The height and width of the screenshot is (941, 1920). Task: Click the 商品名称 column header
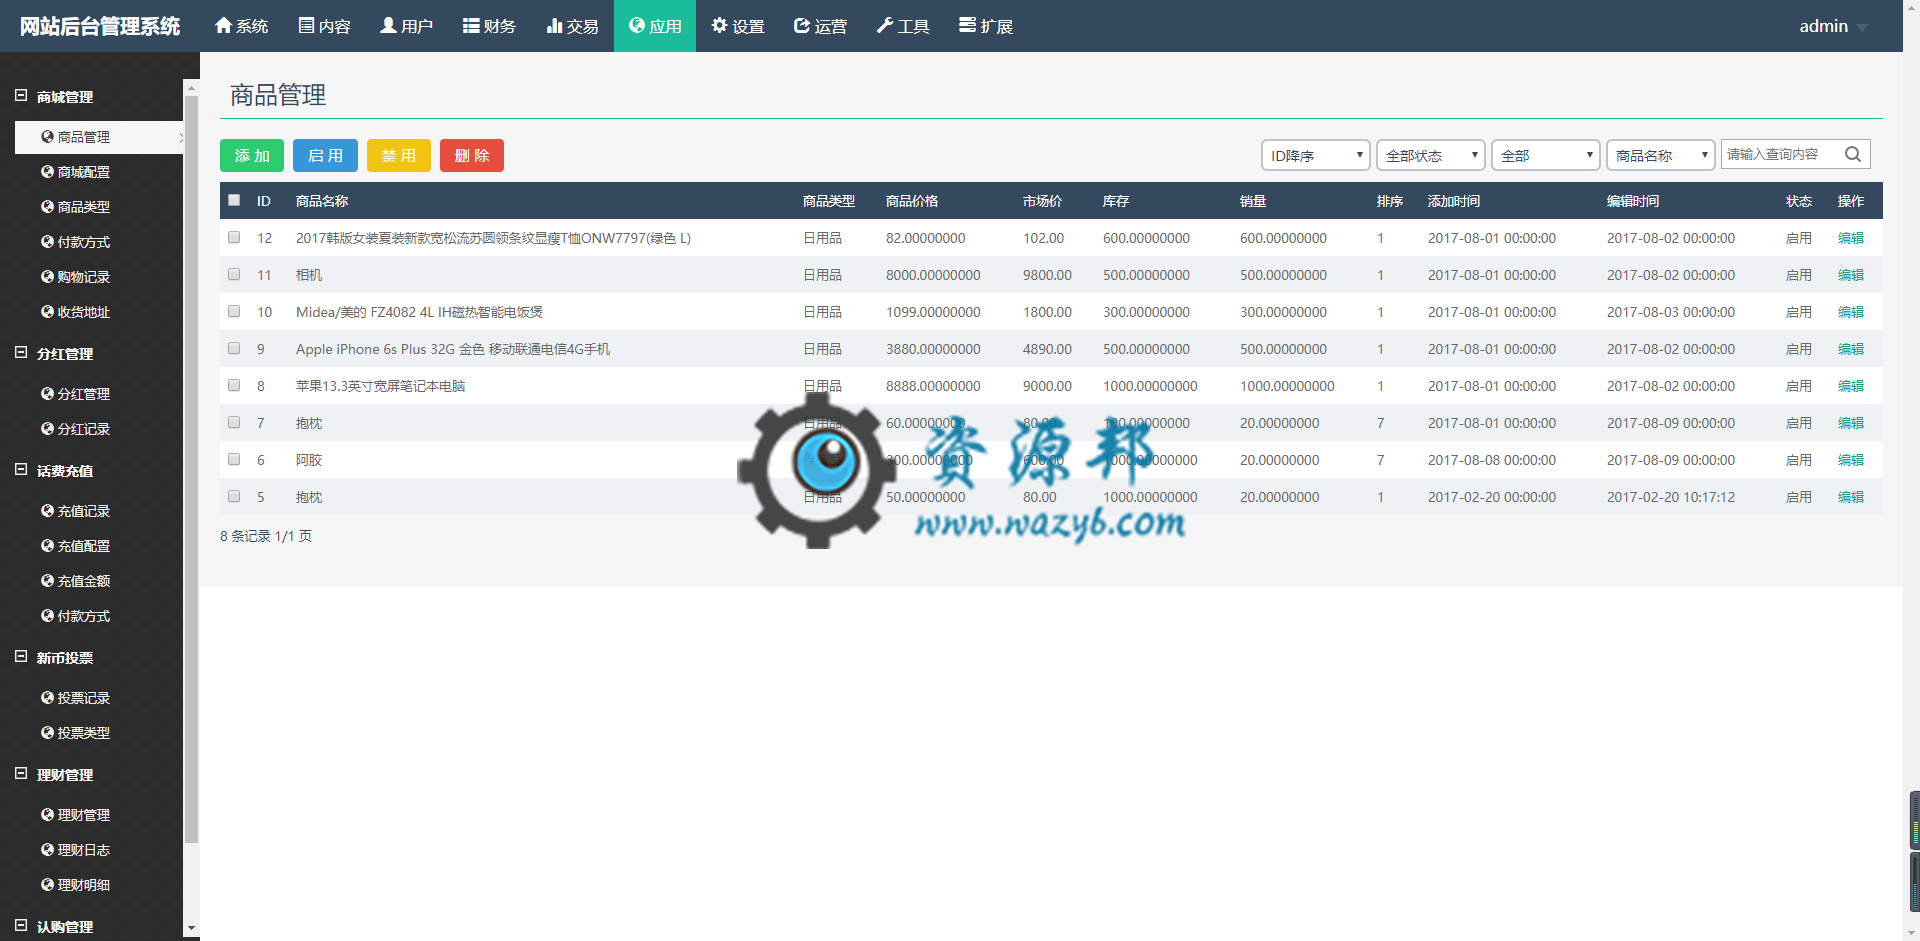click(x=322, y=201)
